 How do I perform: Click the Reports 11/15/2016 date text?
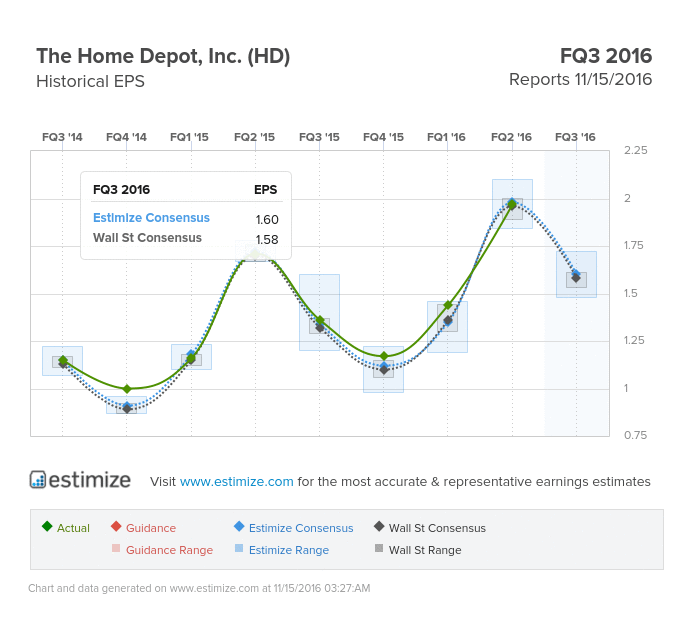pyautogui.click(x=580, y=80)
